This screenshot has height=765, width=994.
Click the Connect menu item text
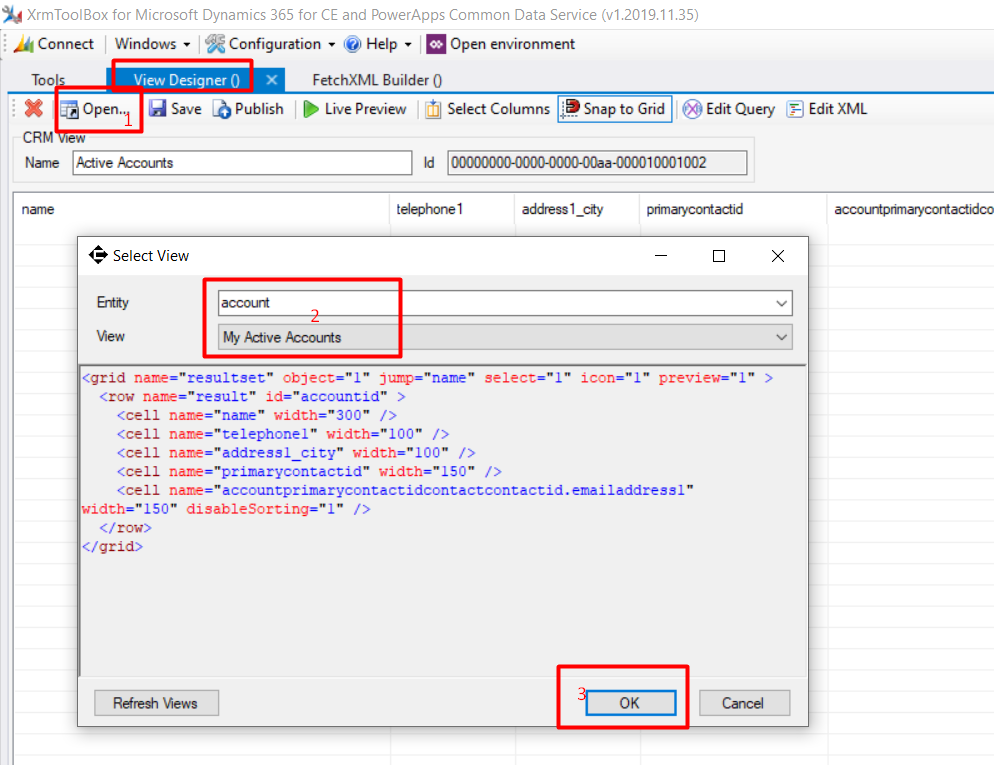click(x=66, y=44)
